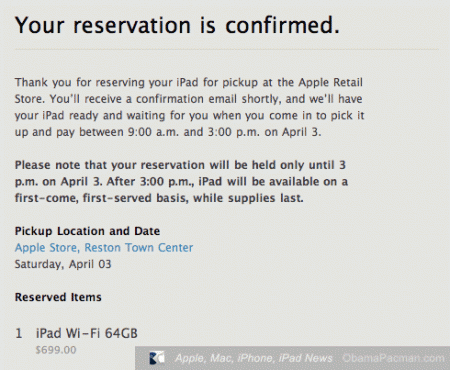Click the 'Apple, Mac, iPhone, iPad News' tagline
The height and width of the screenshot is (370, 450).
click(x=254, y=358)
